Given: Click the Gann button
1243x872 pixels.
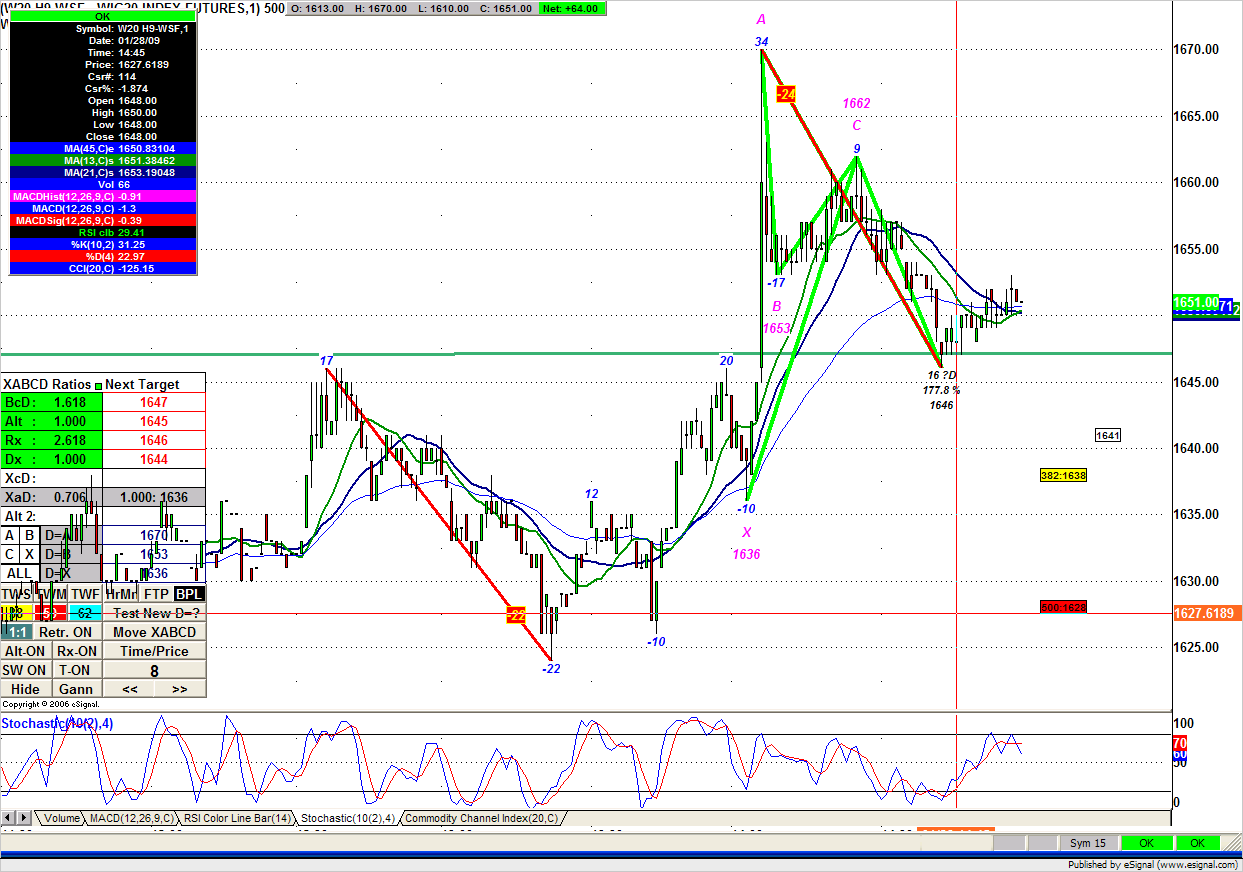Looking at the screenshot, I should 76,689.
